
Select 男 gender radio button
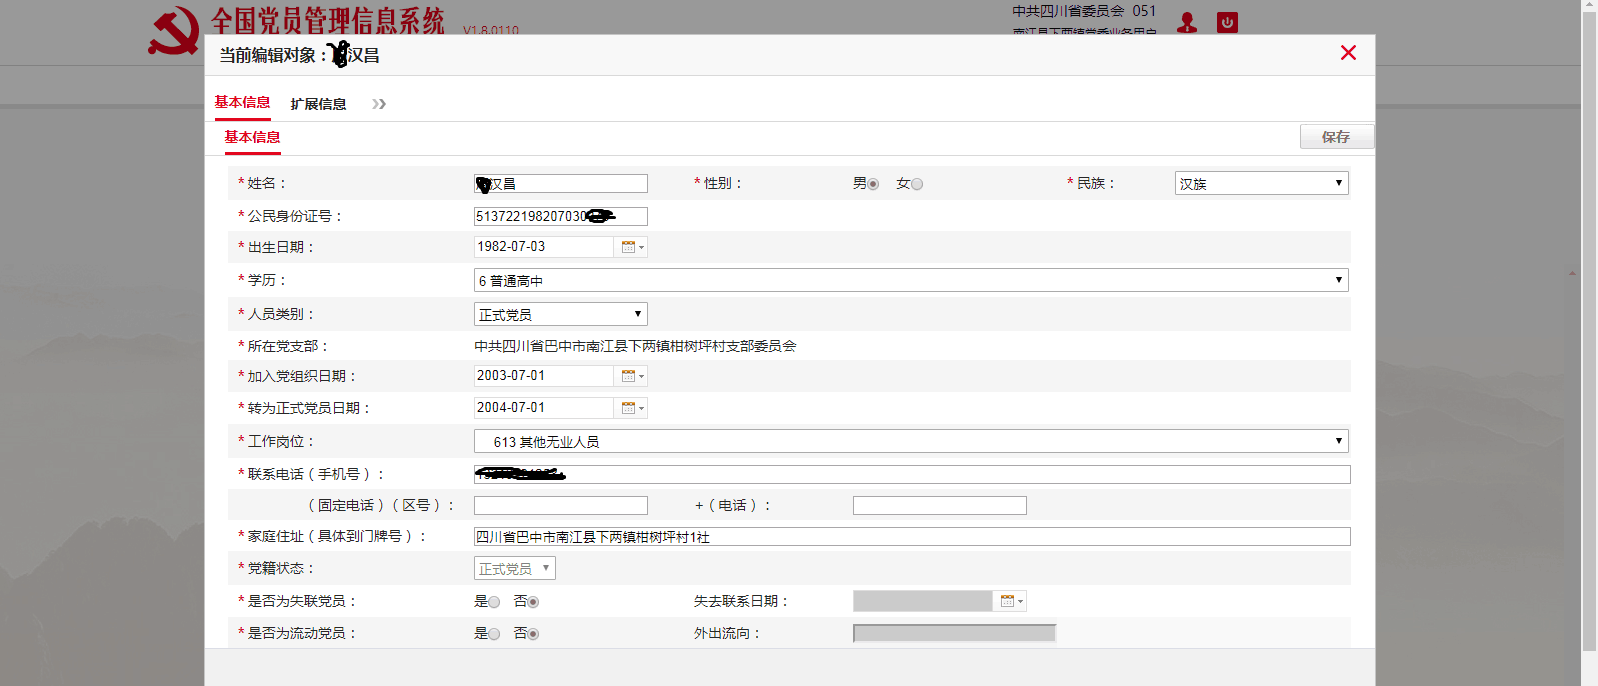coord(873,184)
